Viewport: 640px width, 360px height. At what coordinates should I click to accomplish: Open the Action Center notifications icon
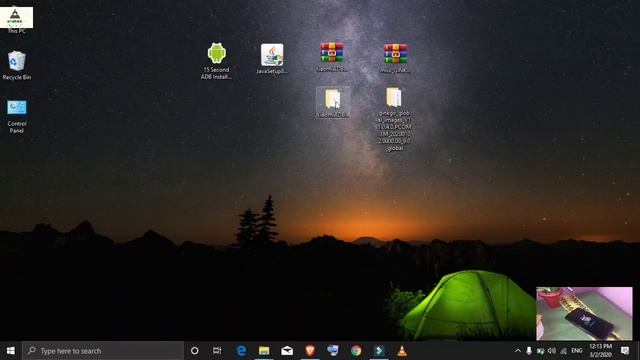625,351
